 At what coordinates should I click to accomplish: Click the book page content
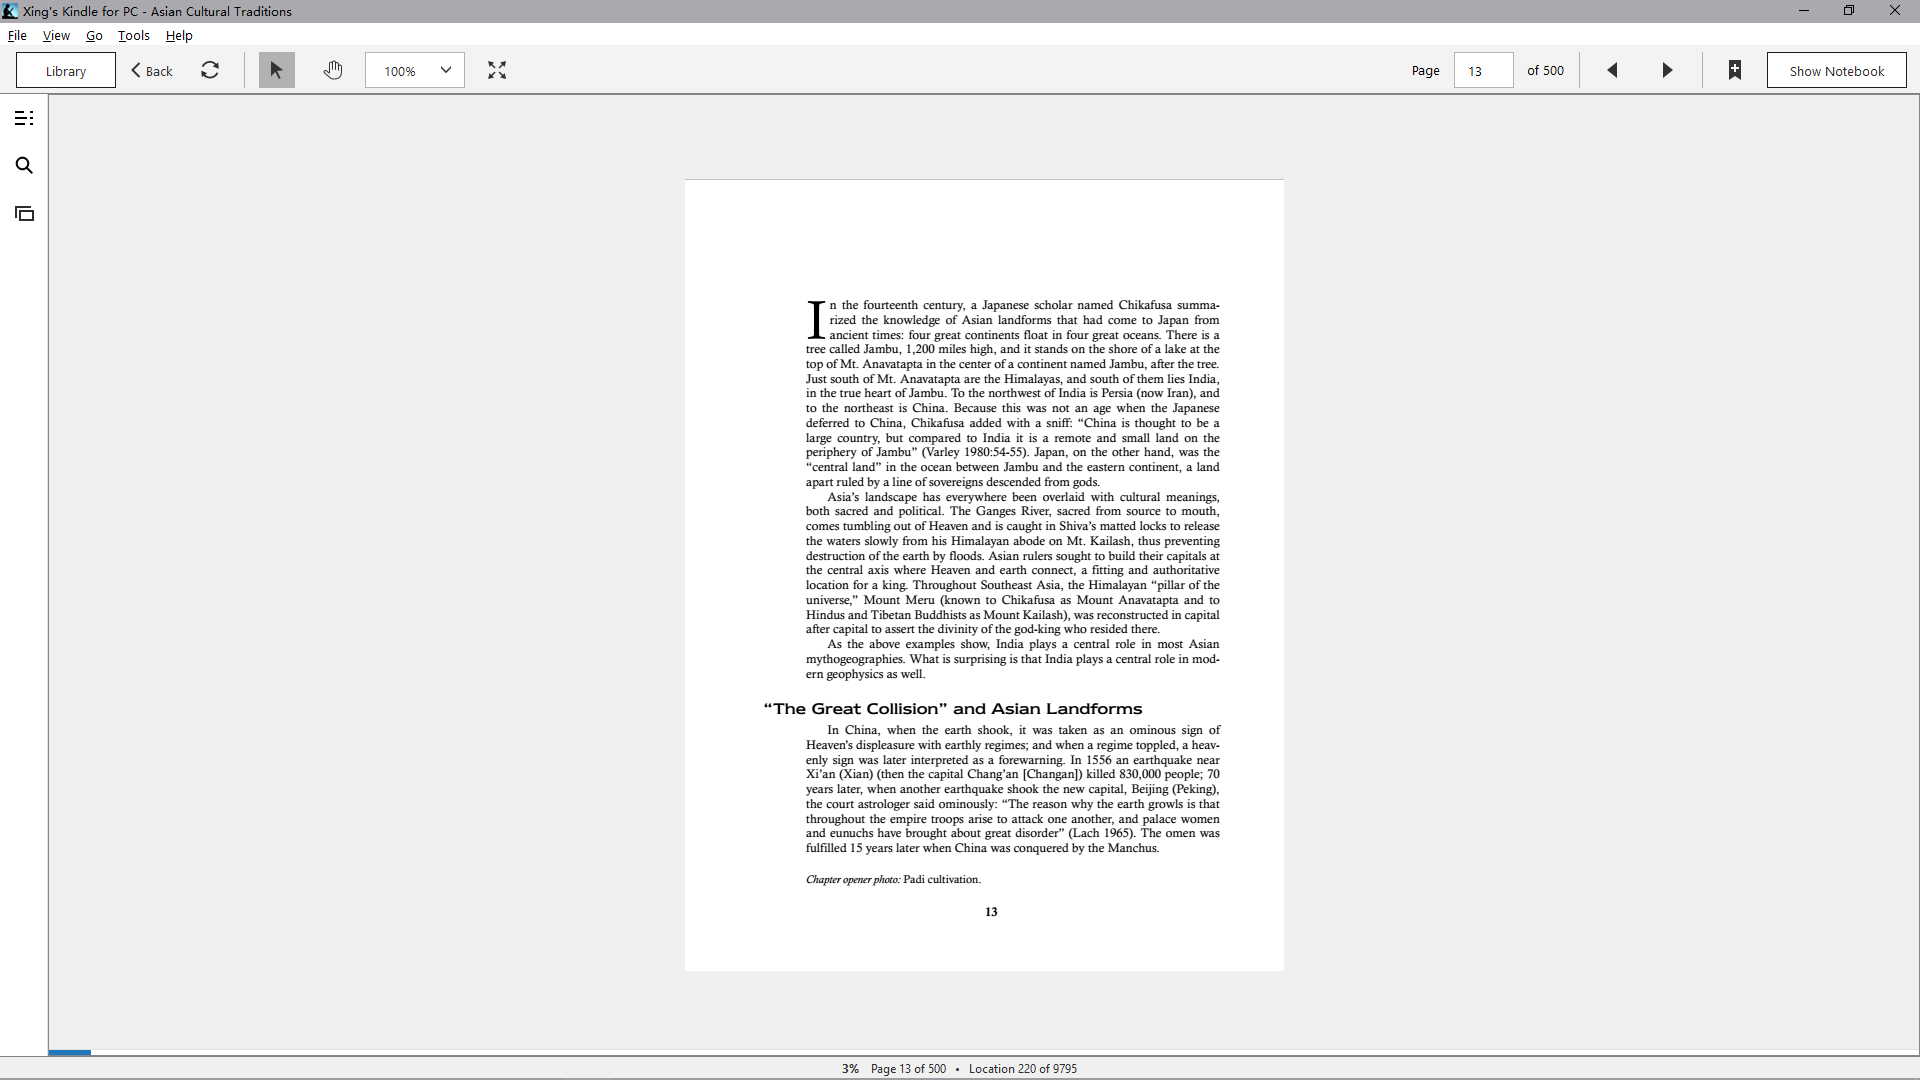(984, 575)
